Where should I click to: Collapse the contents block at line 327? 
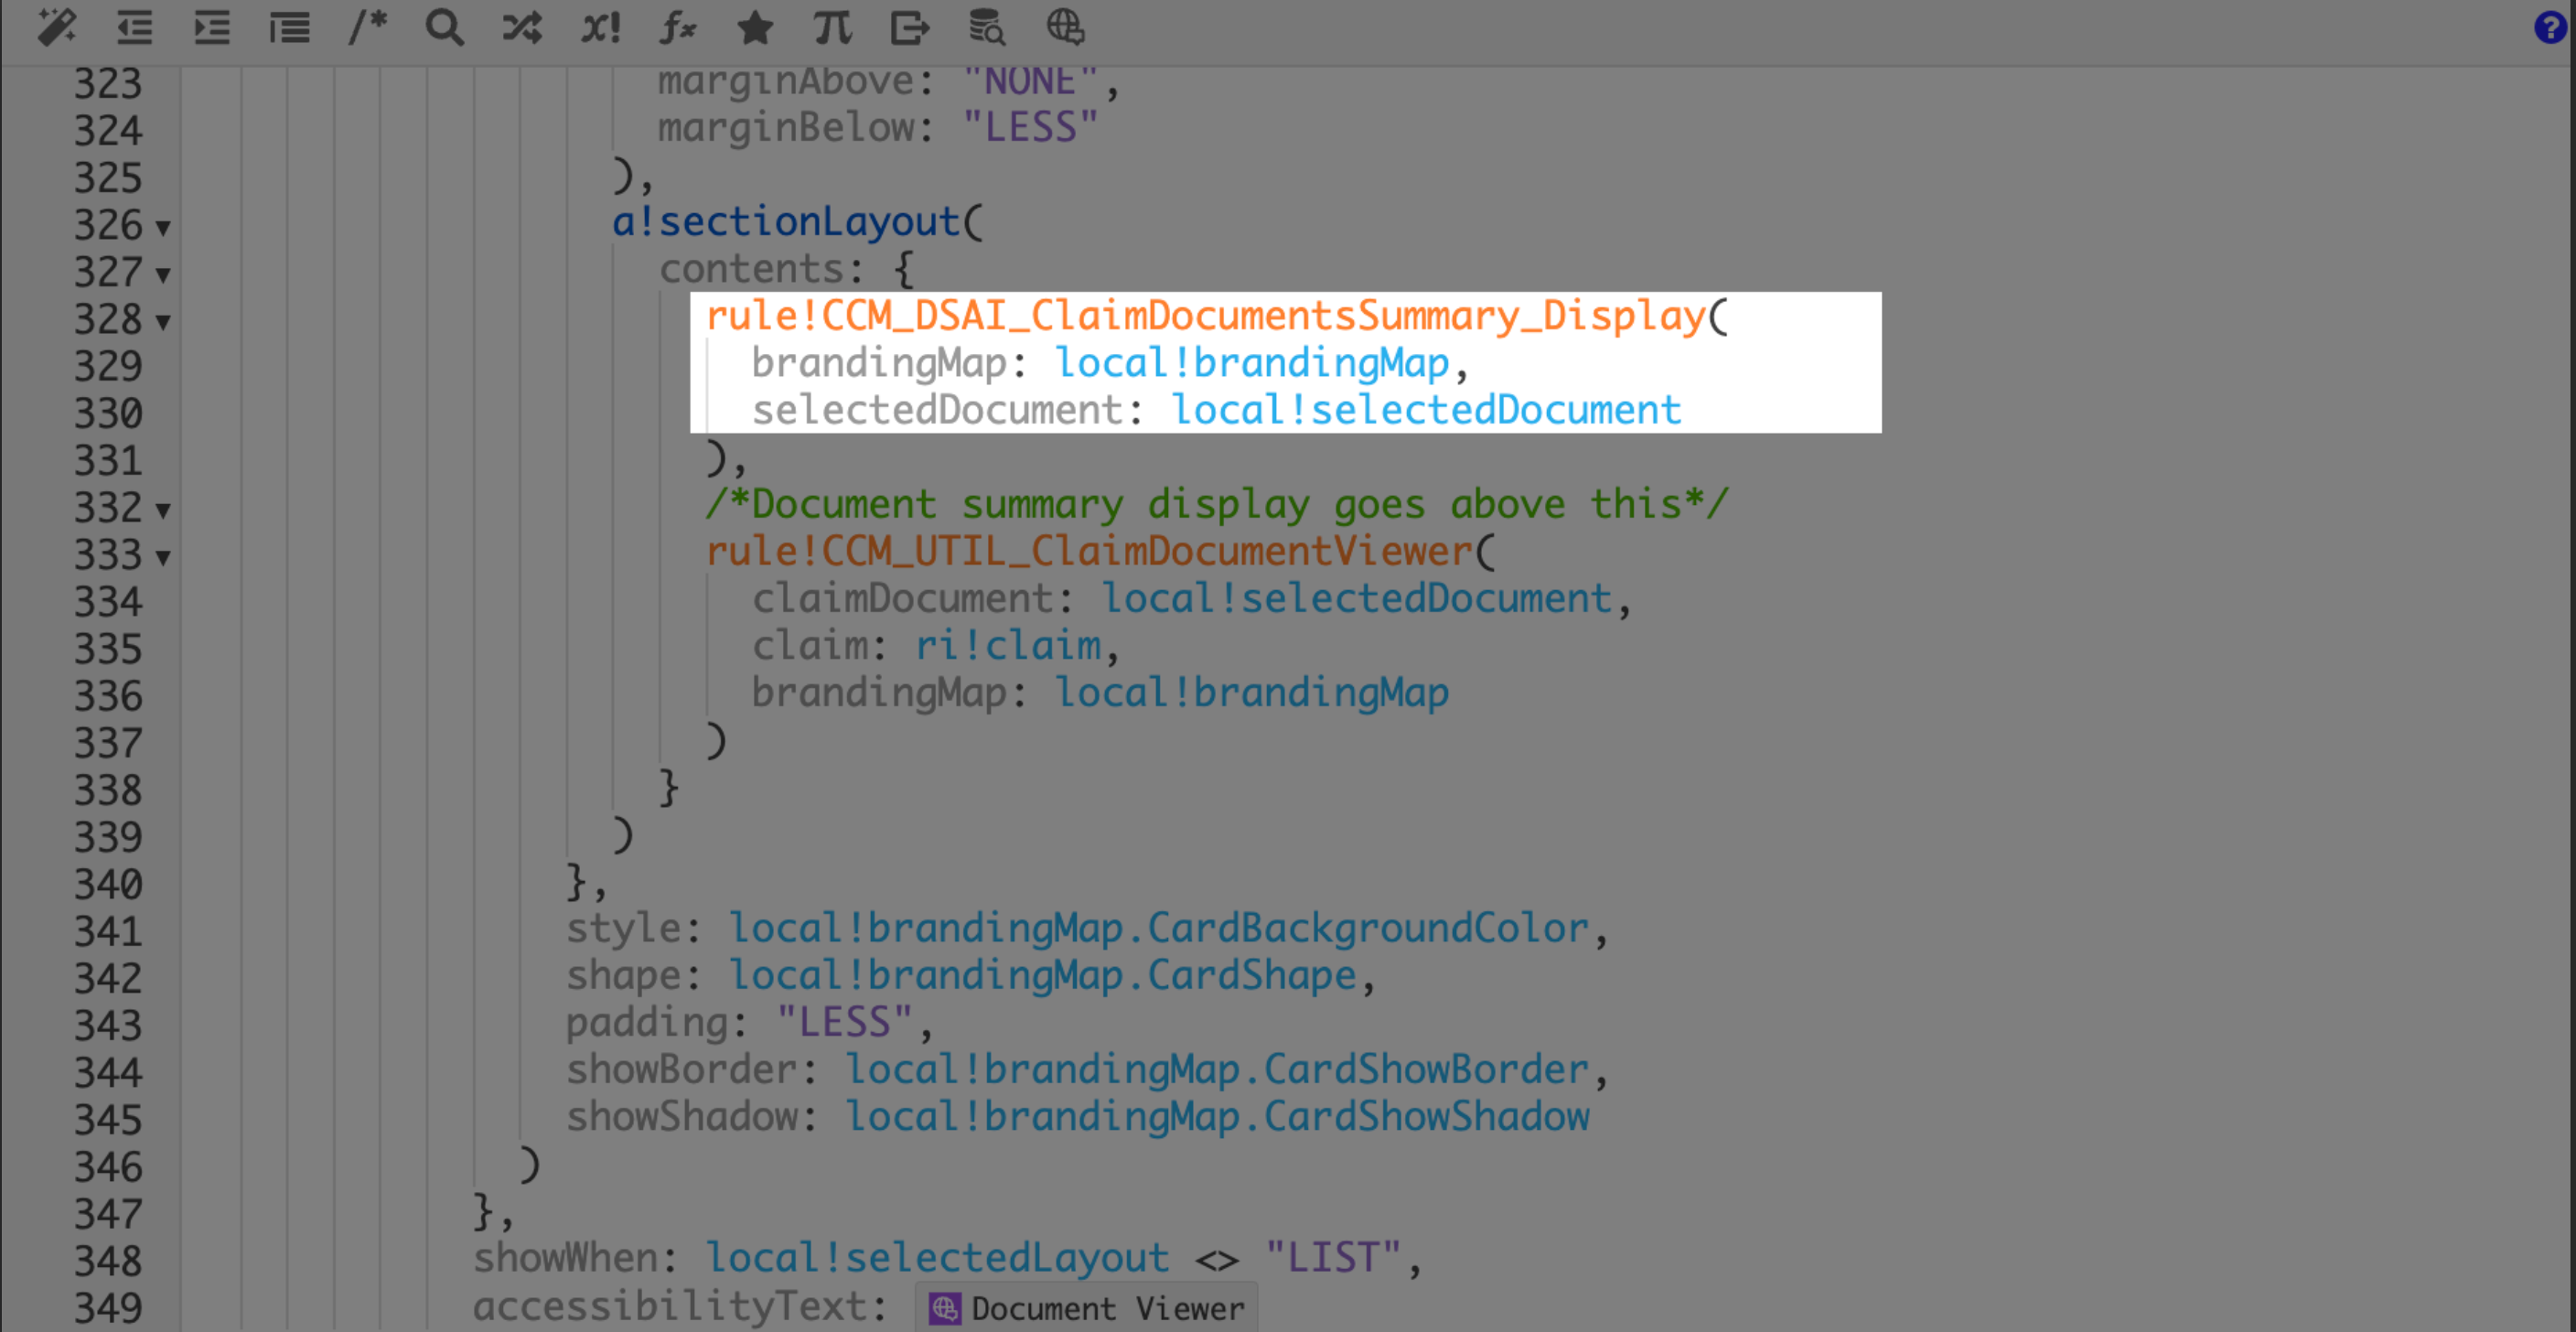tap(163, 275)
